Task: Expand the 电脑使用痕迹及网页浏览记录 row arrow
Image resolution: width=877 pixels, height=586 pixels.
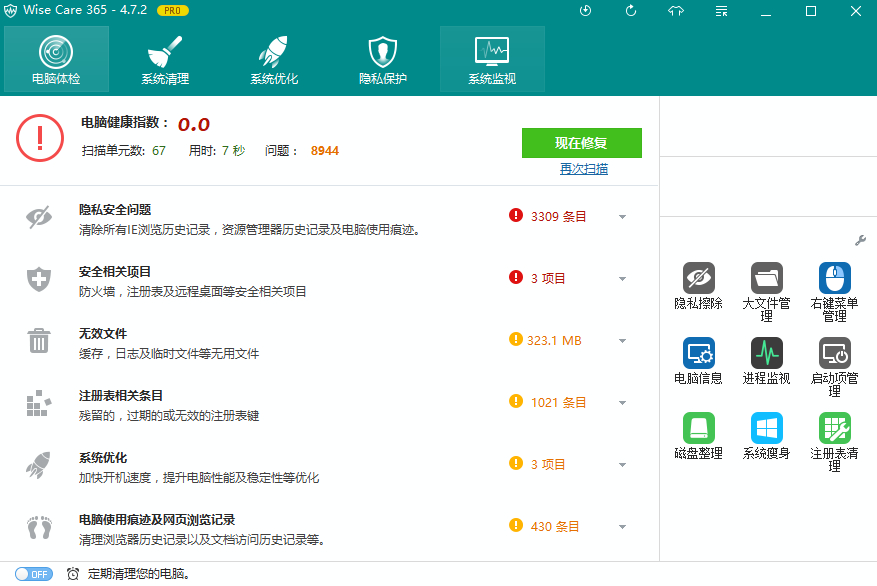Action: pyautogui.click(x=622, y=527)
